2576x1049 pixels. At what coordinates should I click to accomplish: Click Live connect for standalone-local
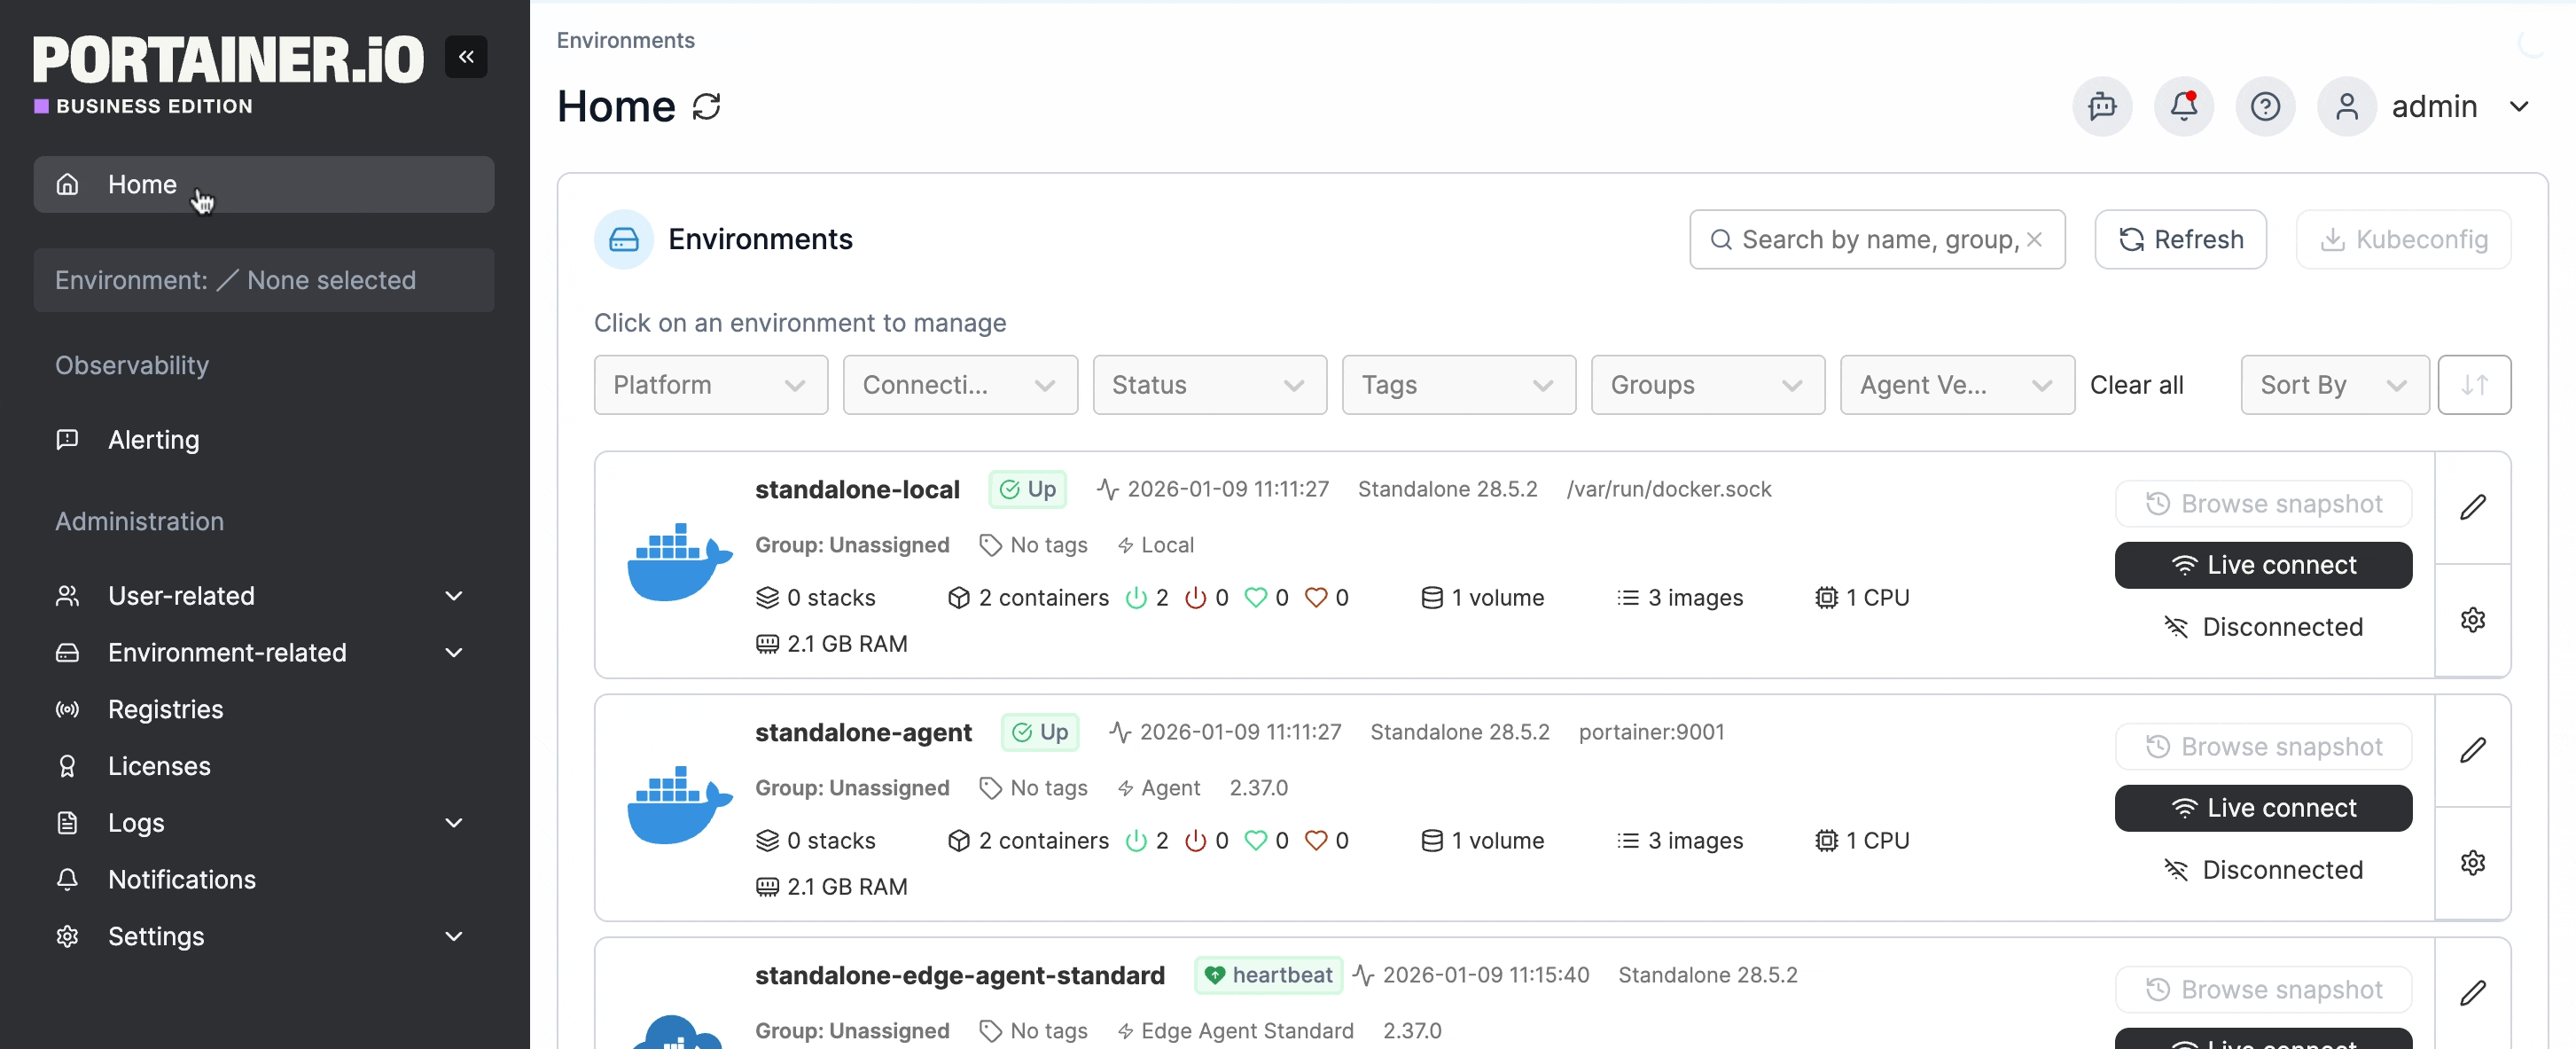point(2262,565)
